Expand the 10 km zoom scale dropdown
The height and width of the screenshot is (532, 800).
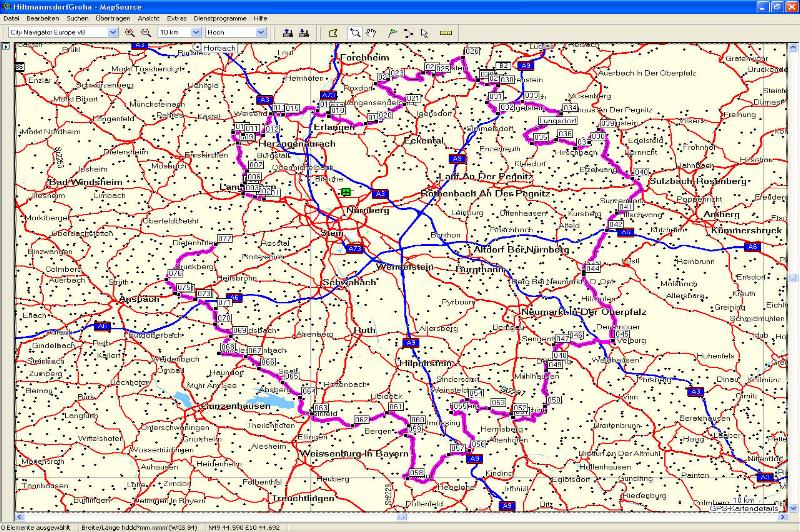[195, 32]
